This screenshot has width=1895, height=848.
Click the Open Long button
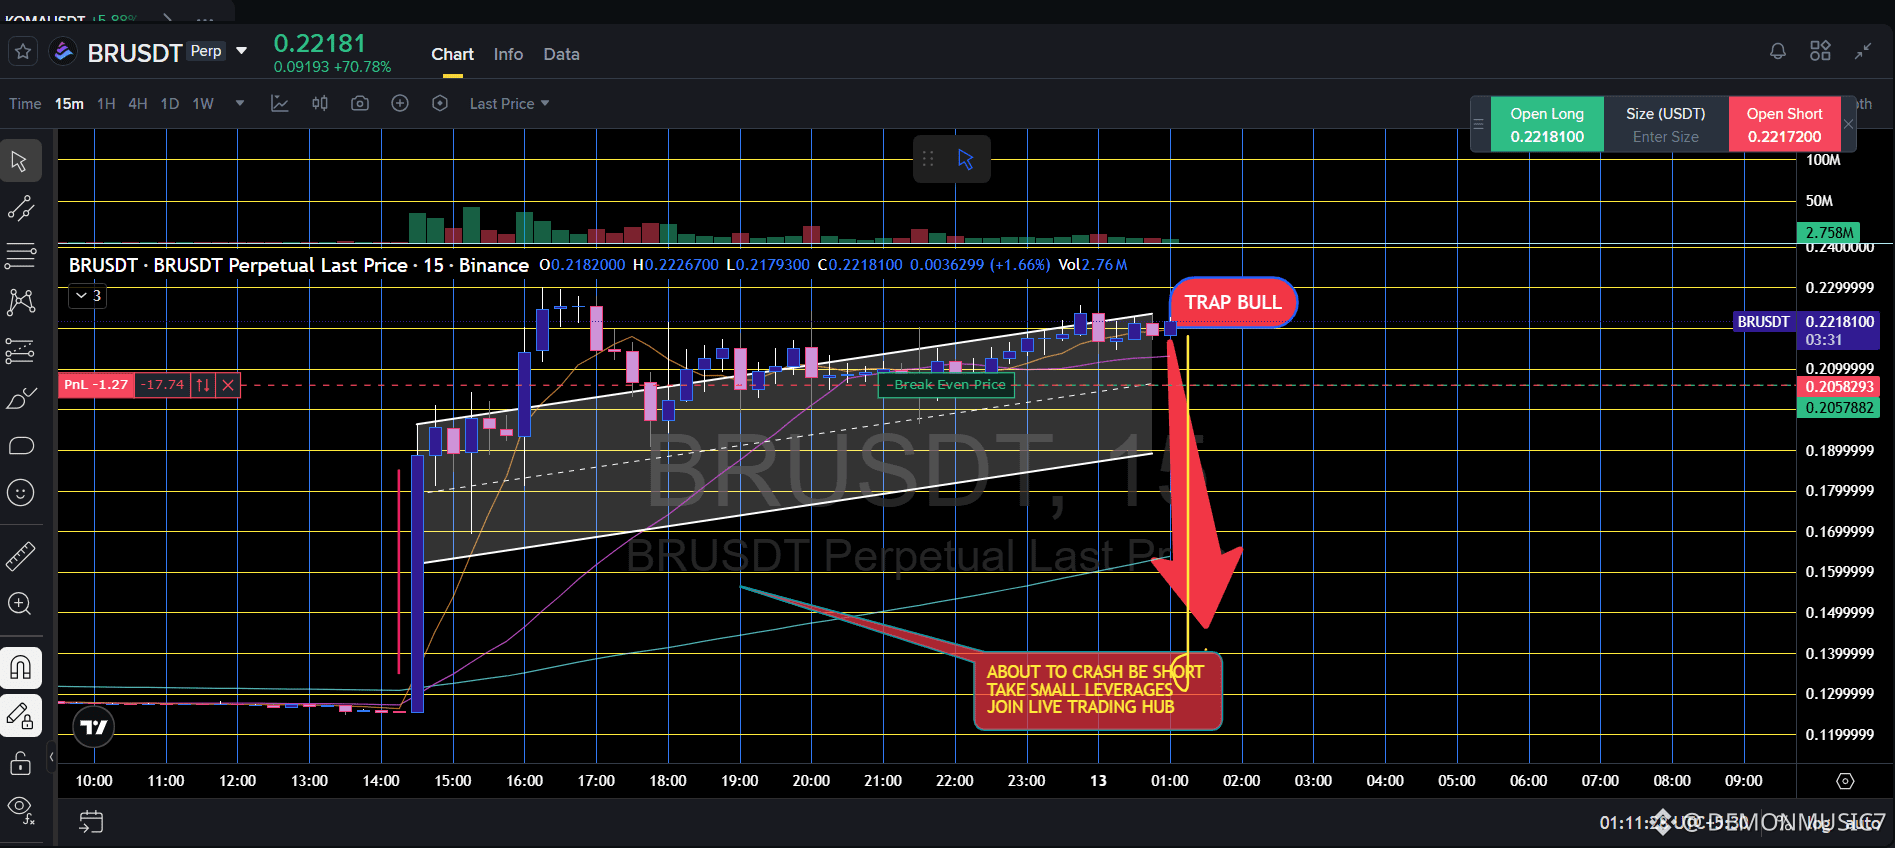[1547, 125]
